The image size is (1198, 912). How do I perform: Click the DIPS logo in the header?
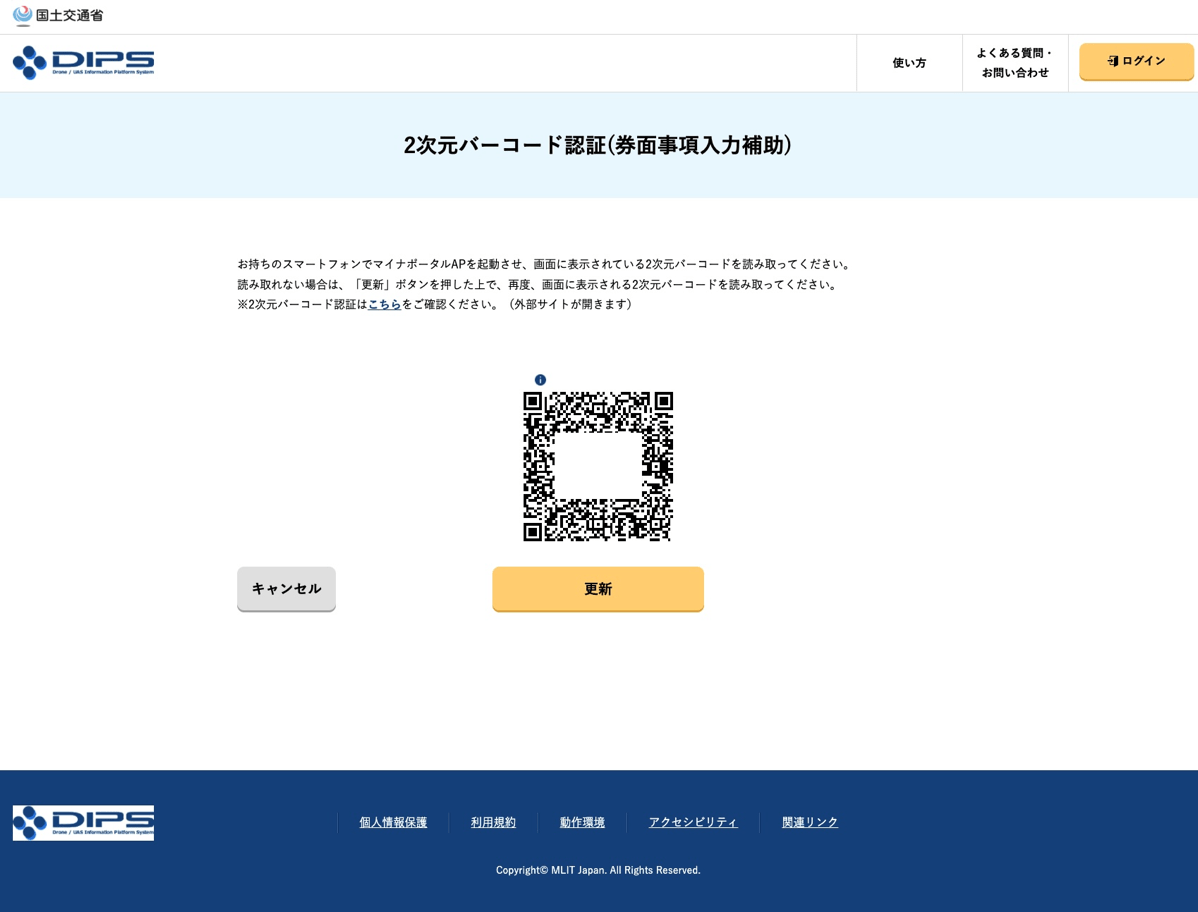pyautogui.click(x=83, y=63)
